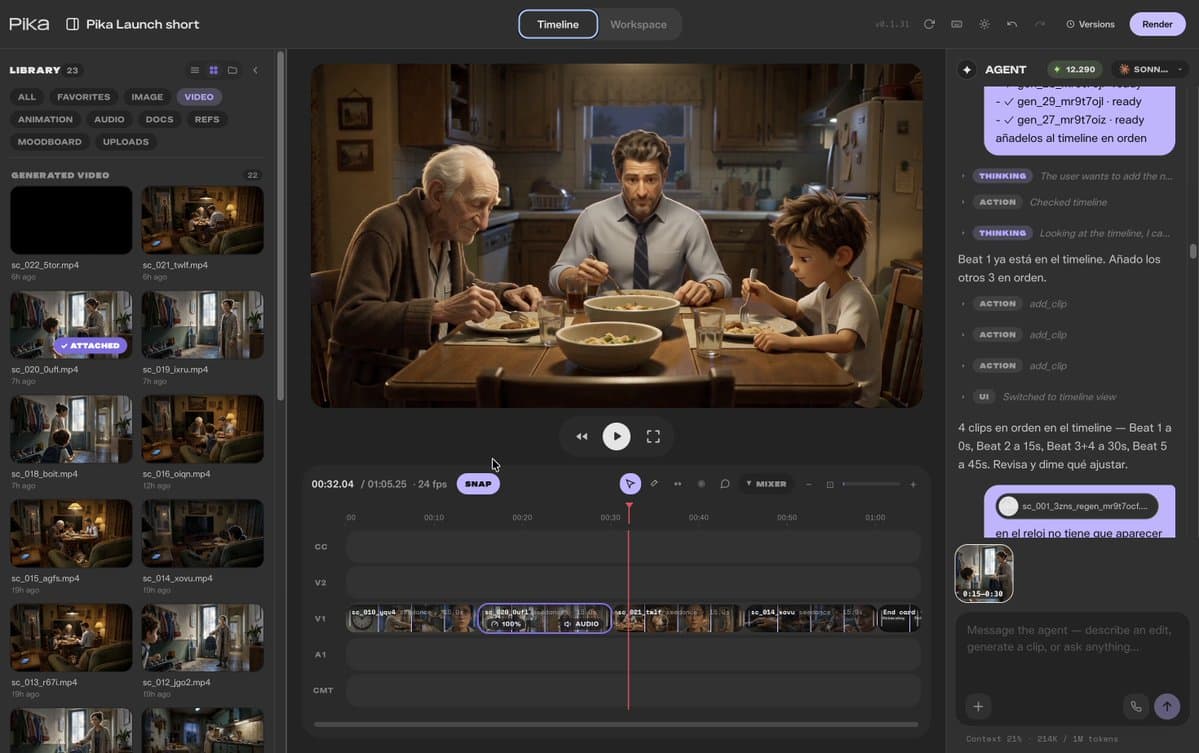Expand the 'Checked timeline' ACTION entry
The image size is (1199, 753).
click(1034, 203)
